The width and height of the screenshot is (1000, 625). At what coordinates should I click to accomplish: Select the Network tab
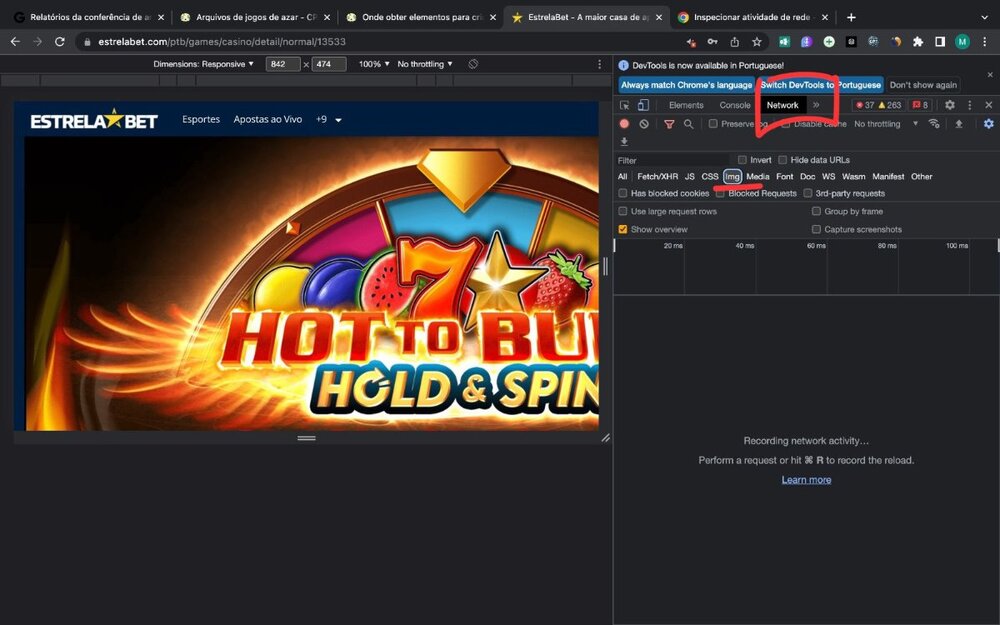coord(783,105)
